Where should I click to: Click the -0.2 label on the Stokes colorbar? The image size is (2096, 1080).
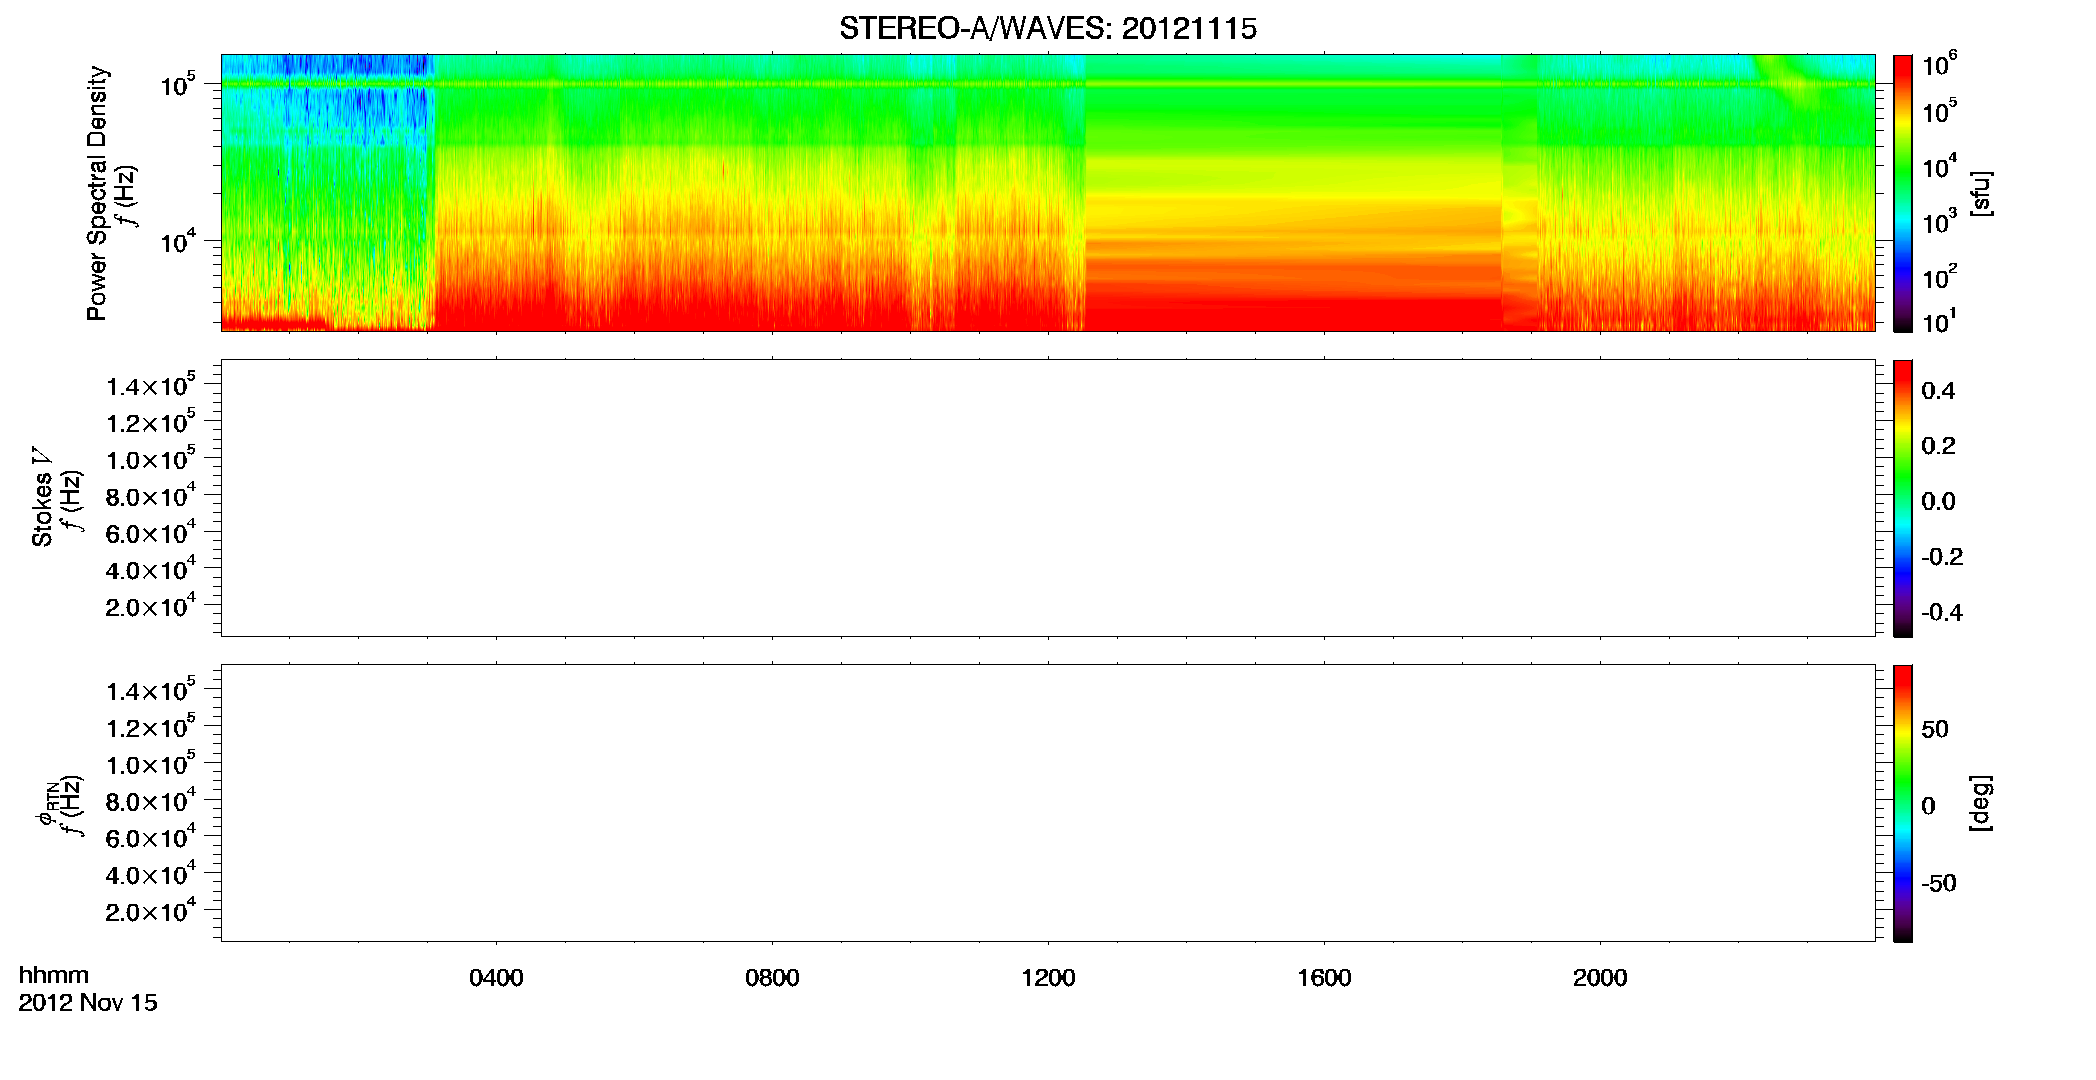pos(1942,557)
